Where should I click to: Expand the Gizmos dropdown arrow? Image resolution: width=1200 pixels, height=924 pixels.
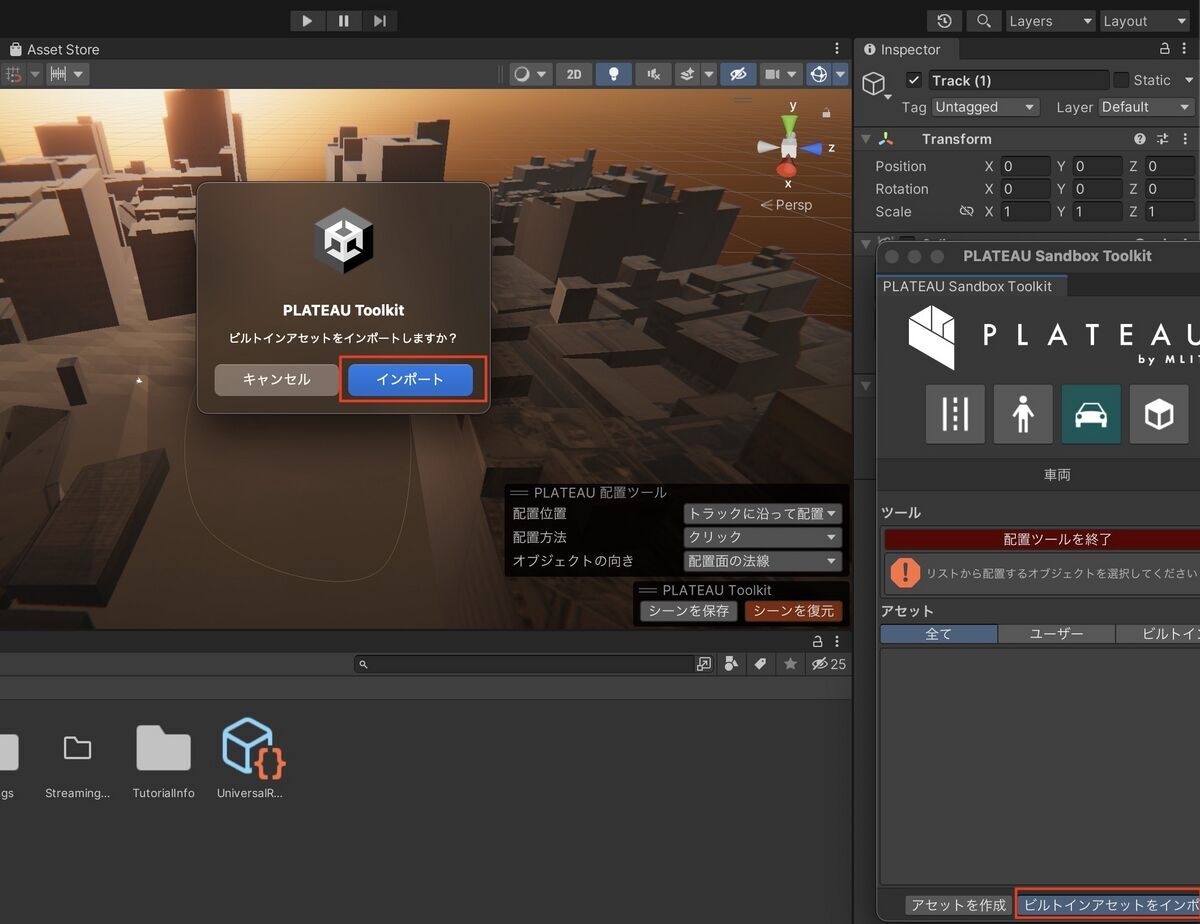840,74
